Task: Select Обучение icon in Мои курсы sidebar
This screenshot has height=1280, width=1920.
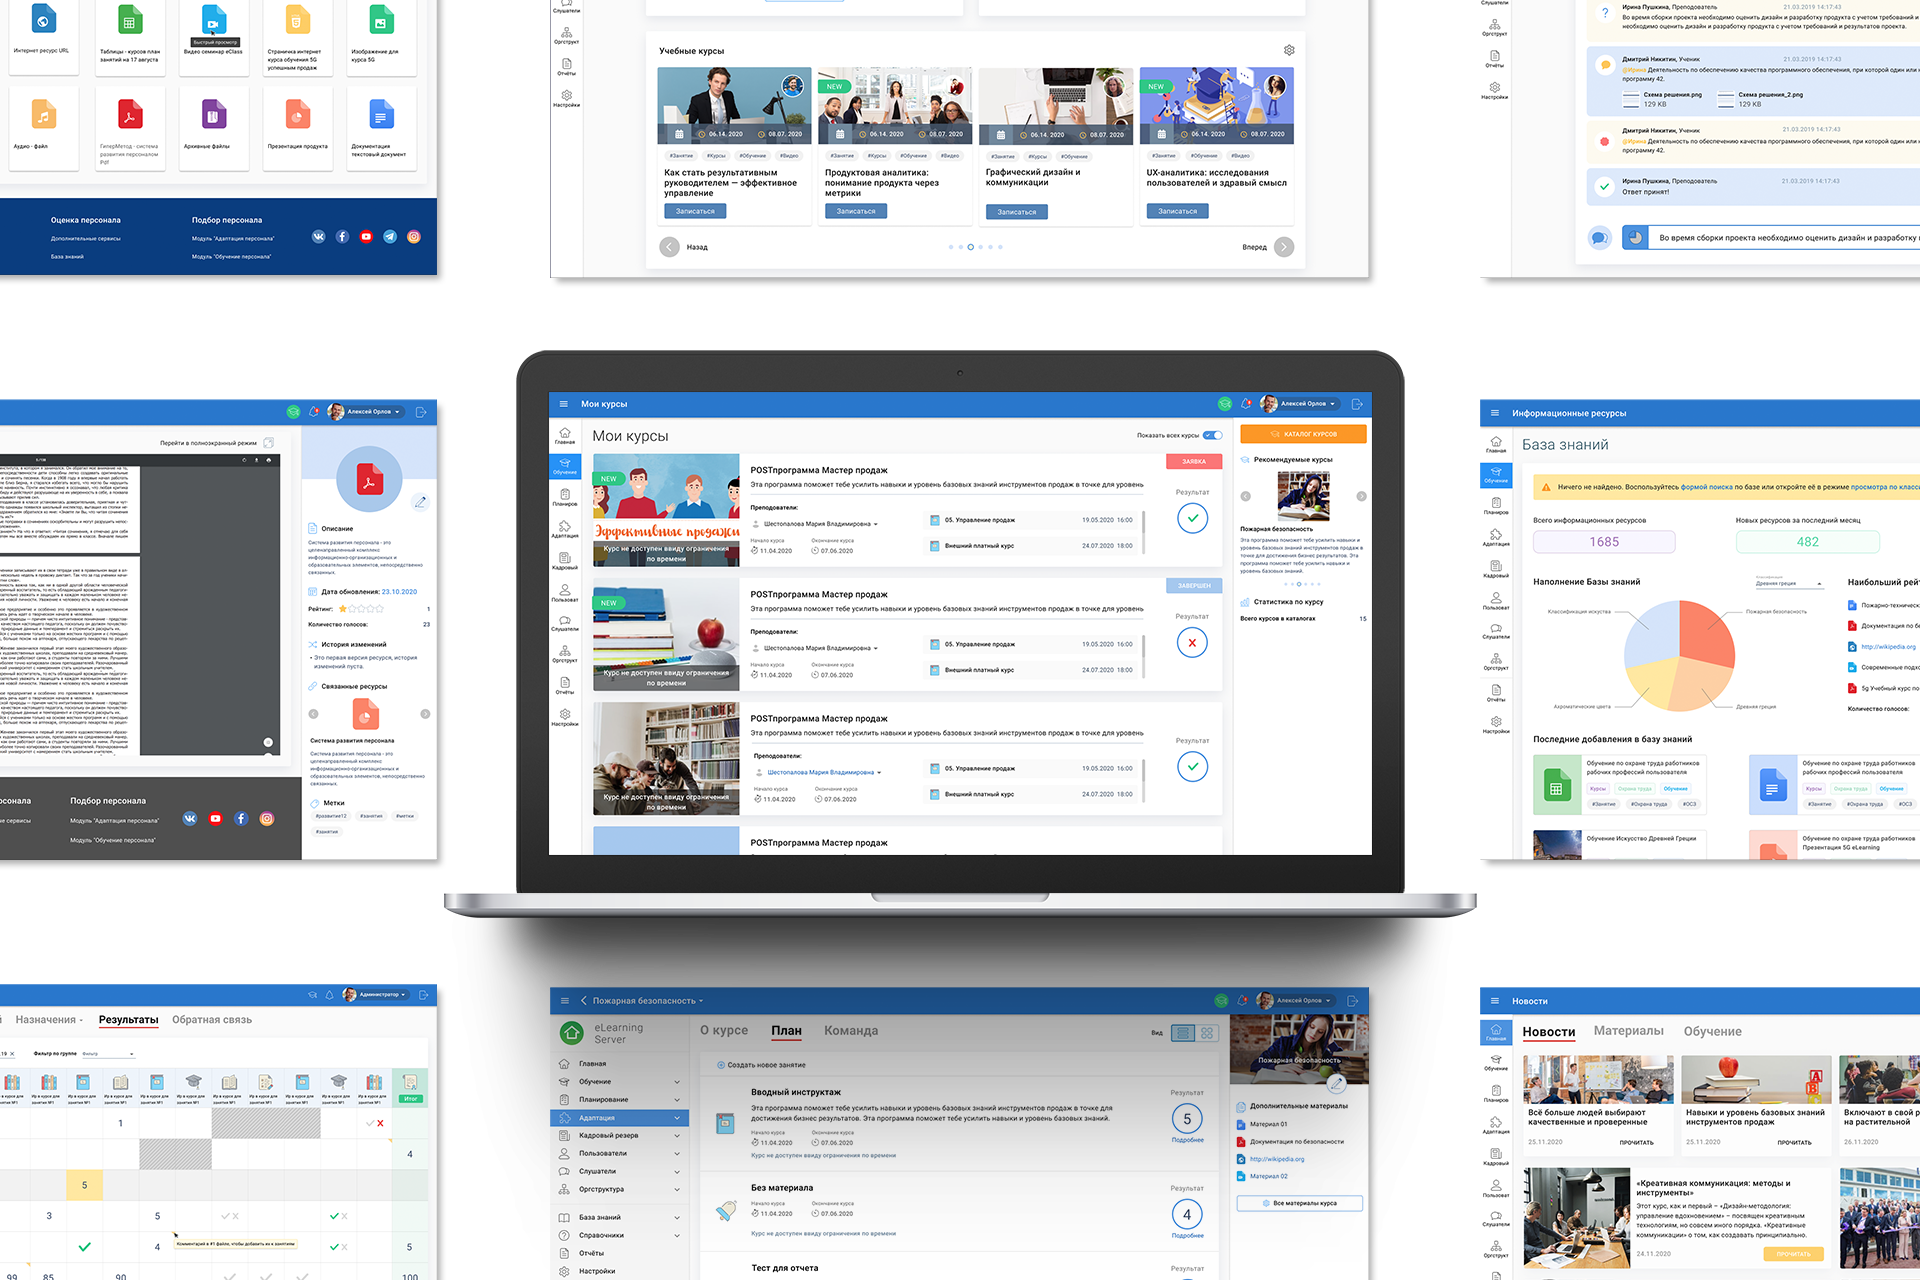Action: coord(565,466)
